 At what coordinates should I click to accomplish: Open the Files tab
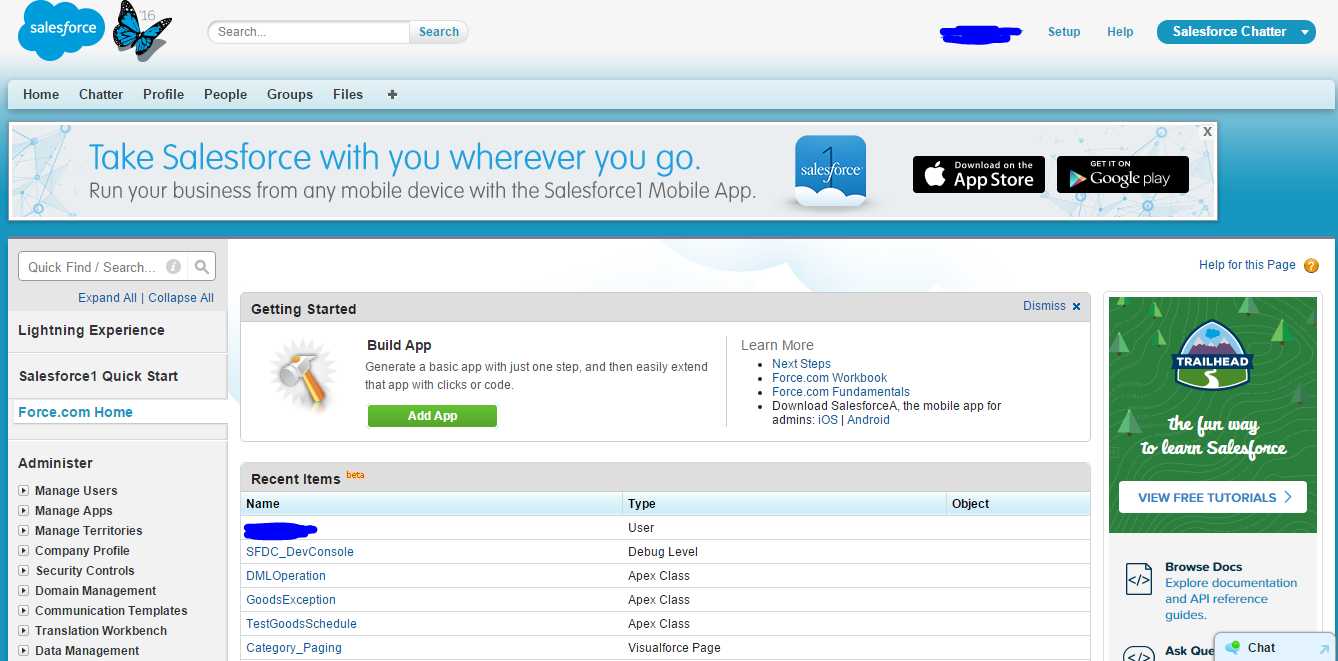point(348,94)
